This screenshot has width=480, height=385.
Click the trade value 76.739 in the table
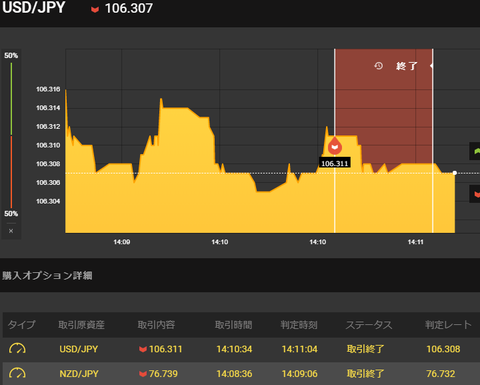[x=163, y=374]
